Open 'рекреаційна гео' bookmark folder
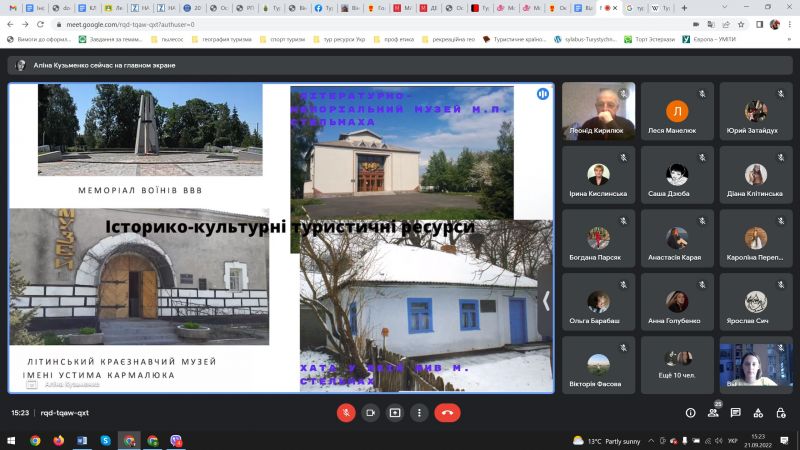800x450 pixels. 448,39
